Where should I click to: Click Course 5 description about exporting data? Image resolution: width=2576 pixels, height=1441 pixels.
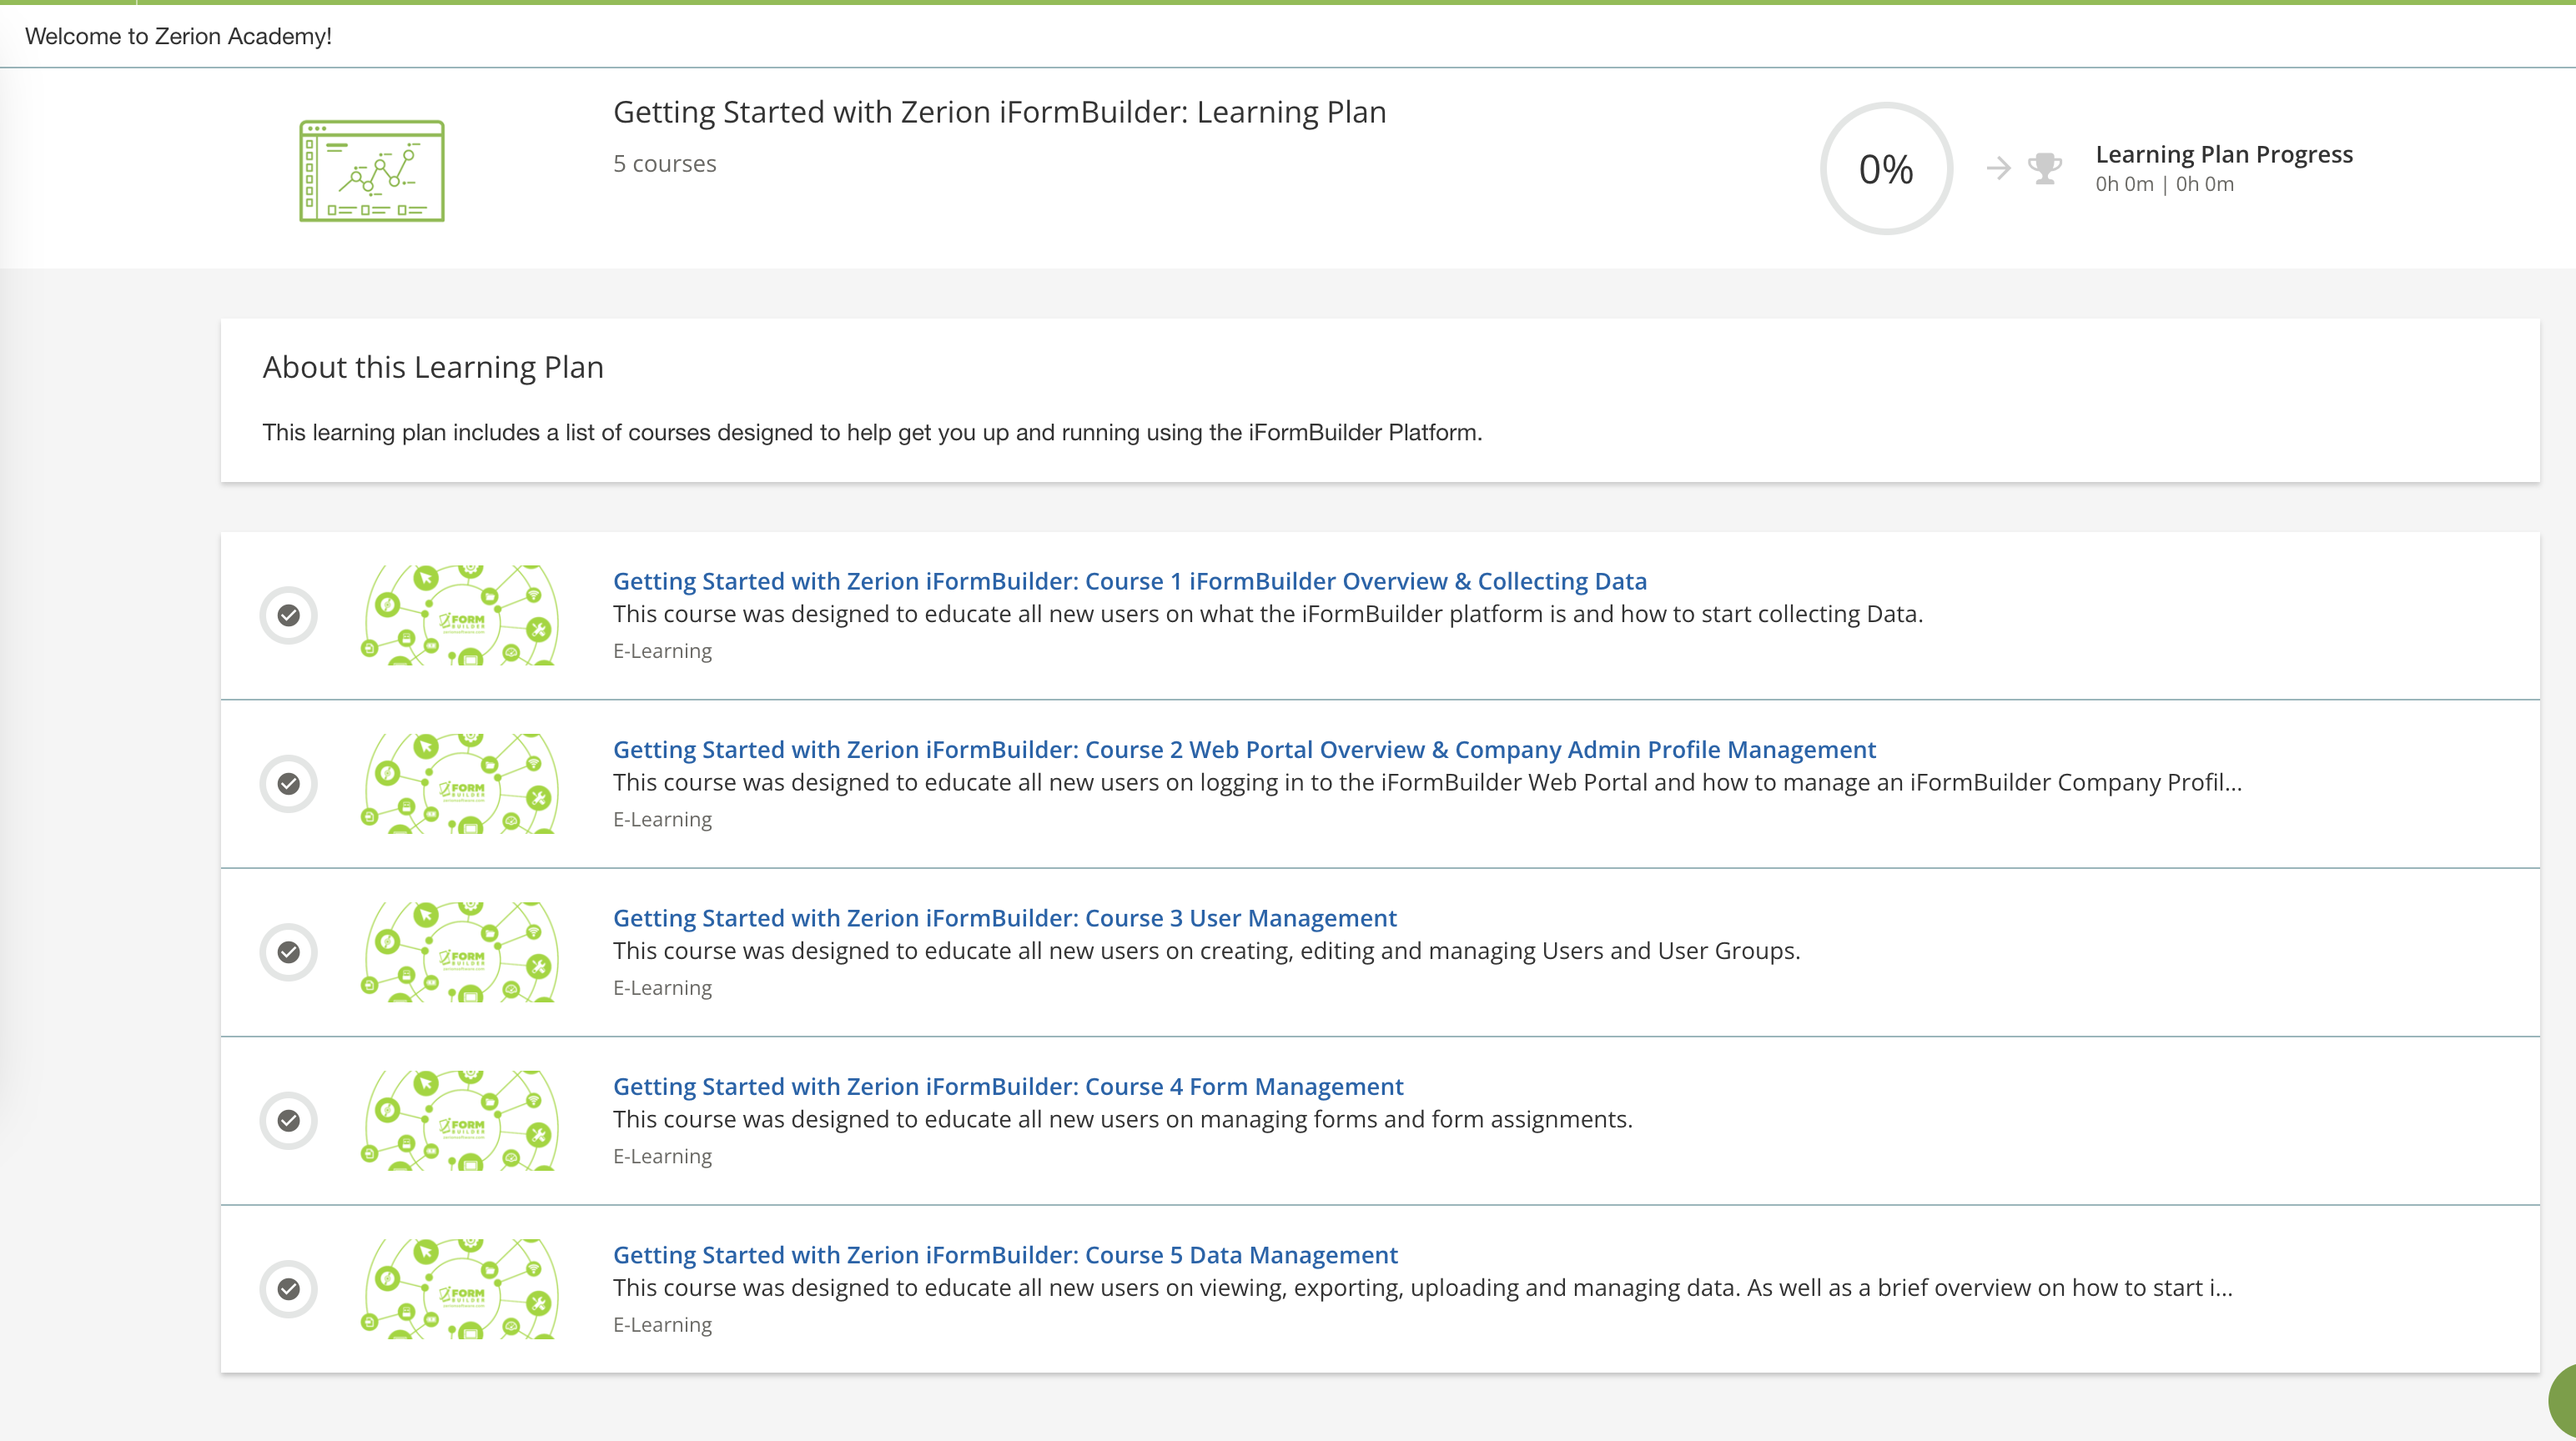(x=1422, y=1288)
